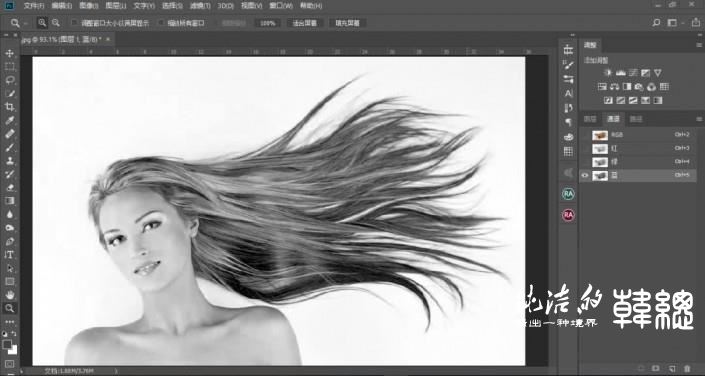Select the Hand tool
This screenshot has height=376, width=705.
tap(9, 295)
